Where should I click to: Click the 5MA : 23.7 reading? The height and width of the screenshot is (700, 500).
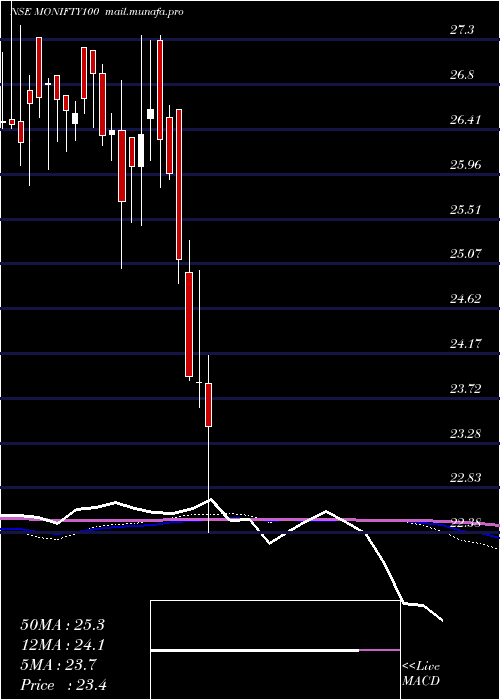coord(59,665)
